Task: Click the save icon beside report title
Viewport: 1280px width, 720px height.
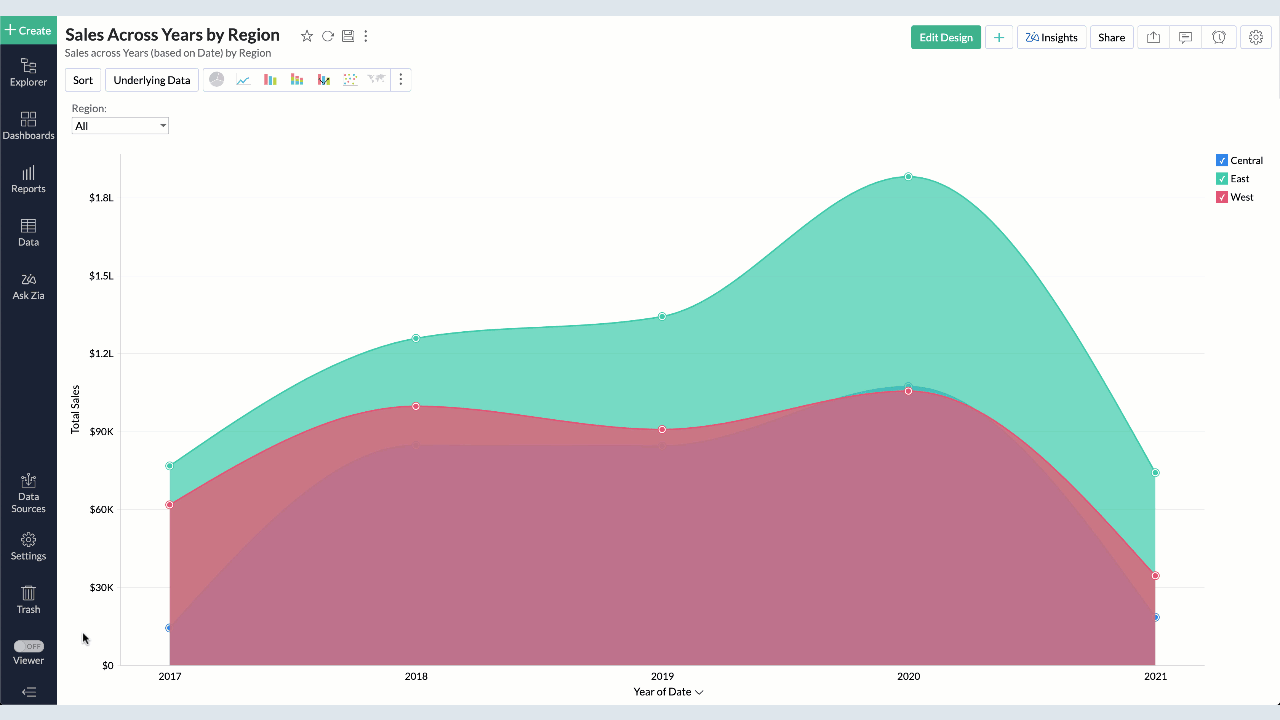Action: pyautogui.click(x=348, y=36)
